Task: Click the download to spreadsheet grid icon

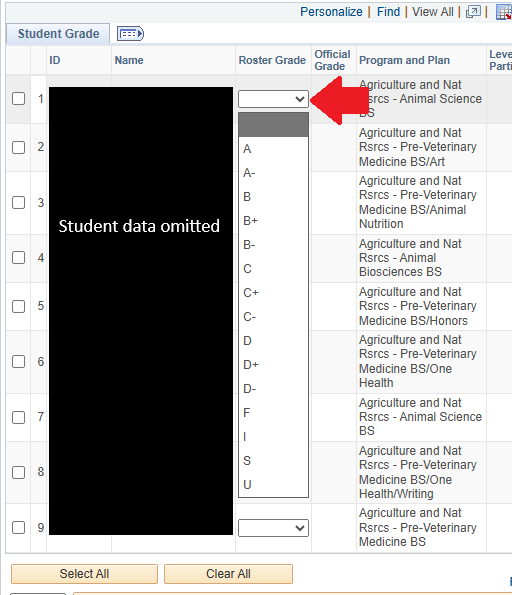Action: pyautogui.click(x=504, y=12)
